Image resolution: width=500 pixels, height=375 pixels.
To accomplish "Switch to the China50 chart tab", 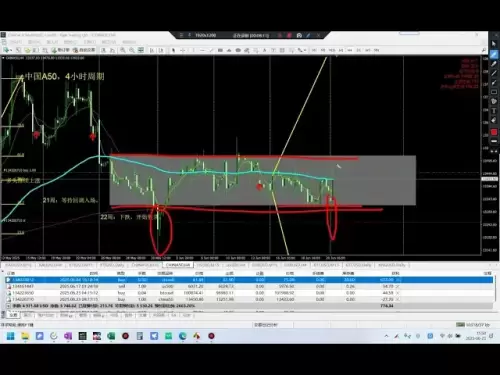I will pyautogui.click(x=178, y=265).
